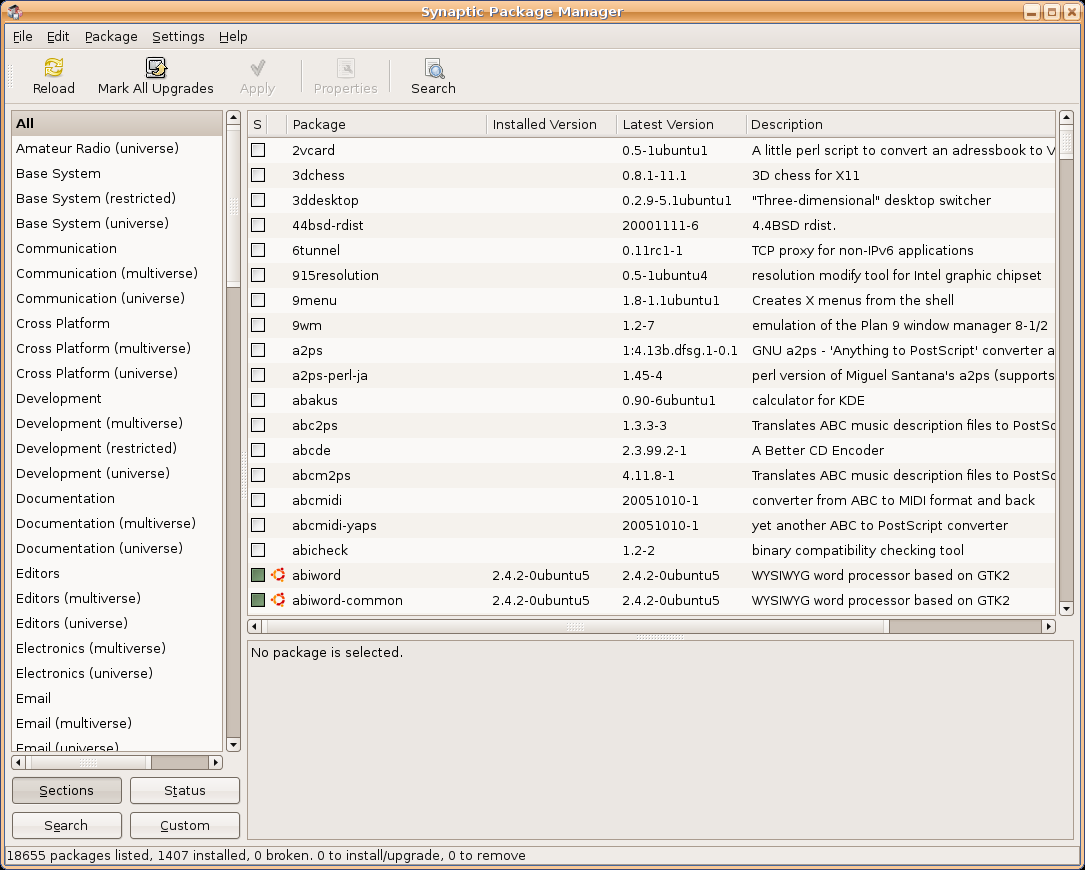Select Email (multiverse) section
The image size is (1085, 870).
click(117, 723)
